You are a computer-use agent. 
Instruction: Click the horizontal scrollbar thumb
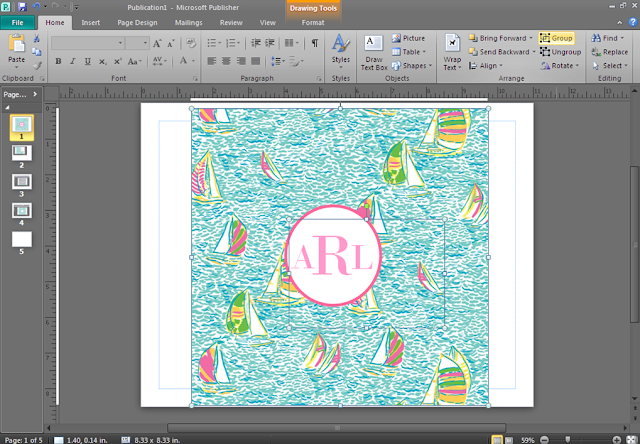pos(337,428)
